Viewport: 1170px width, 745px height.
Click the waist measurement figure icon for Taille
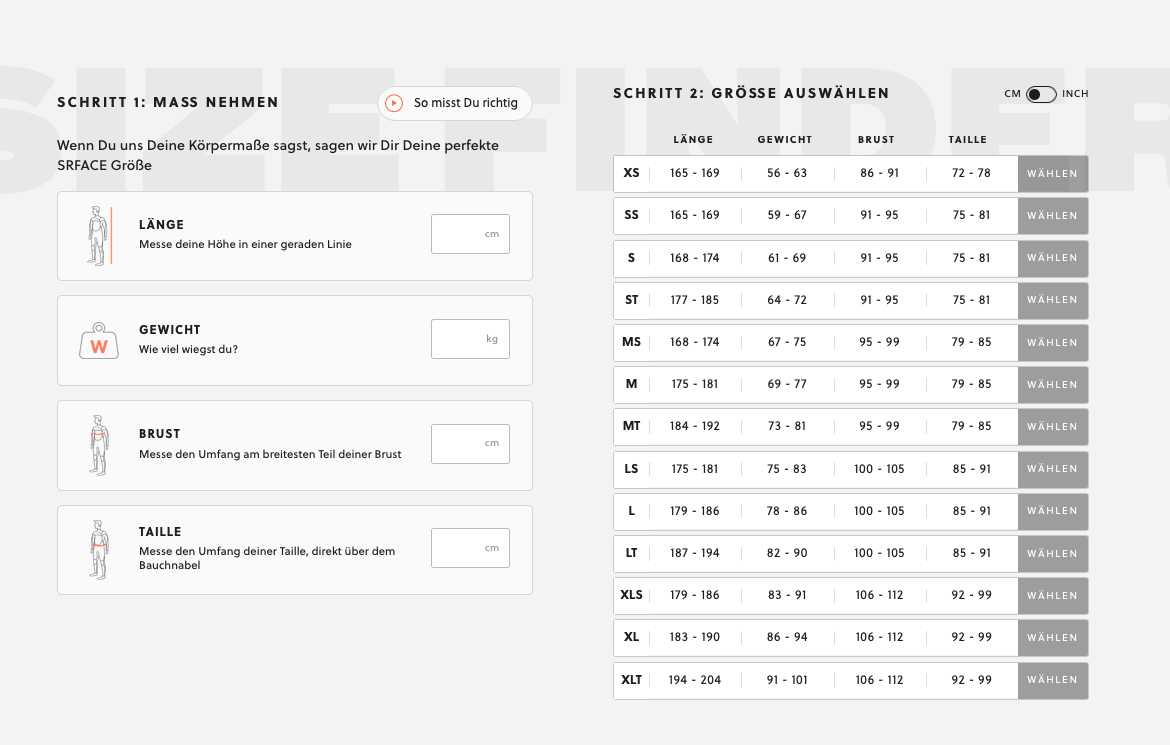pos(98,550)
